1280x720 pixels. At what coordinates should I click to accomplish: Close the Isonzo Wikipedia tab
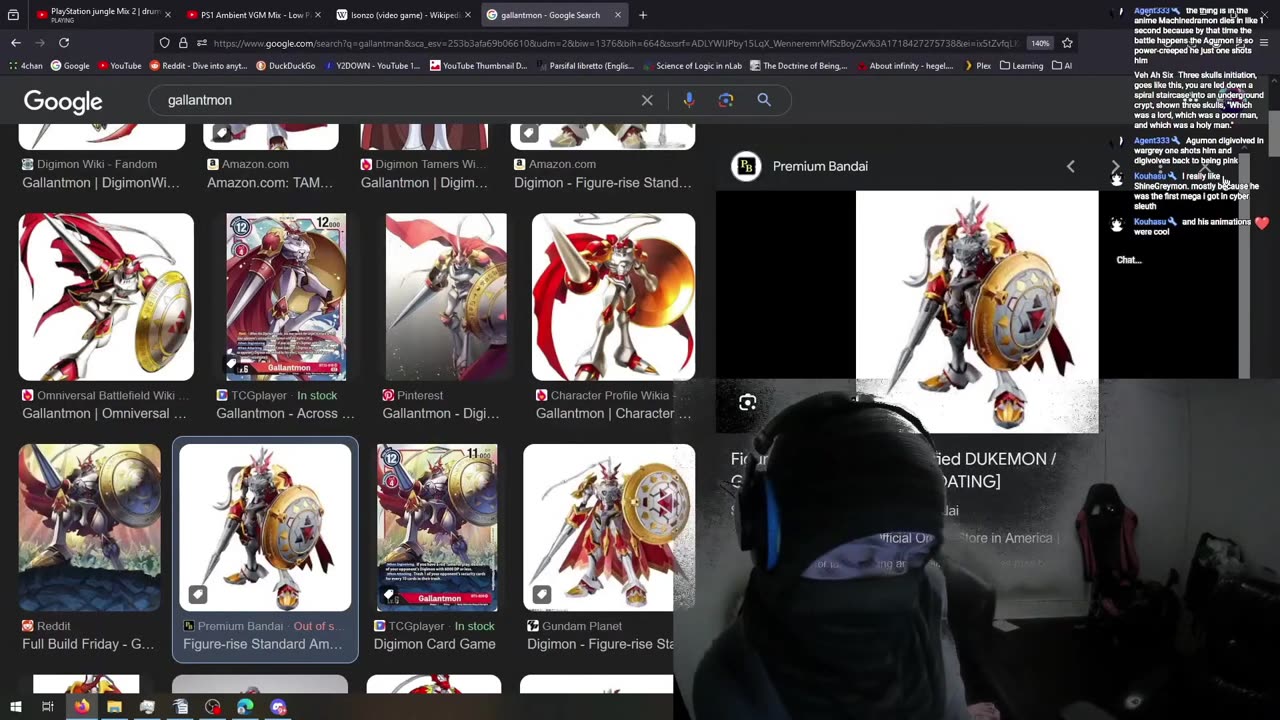pos(468,15)
